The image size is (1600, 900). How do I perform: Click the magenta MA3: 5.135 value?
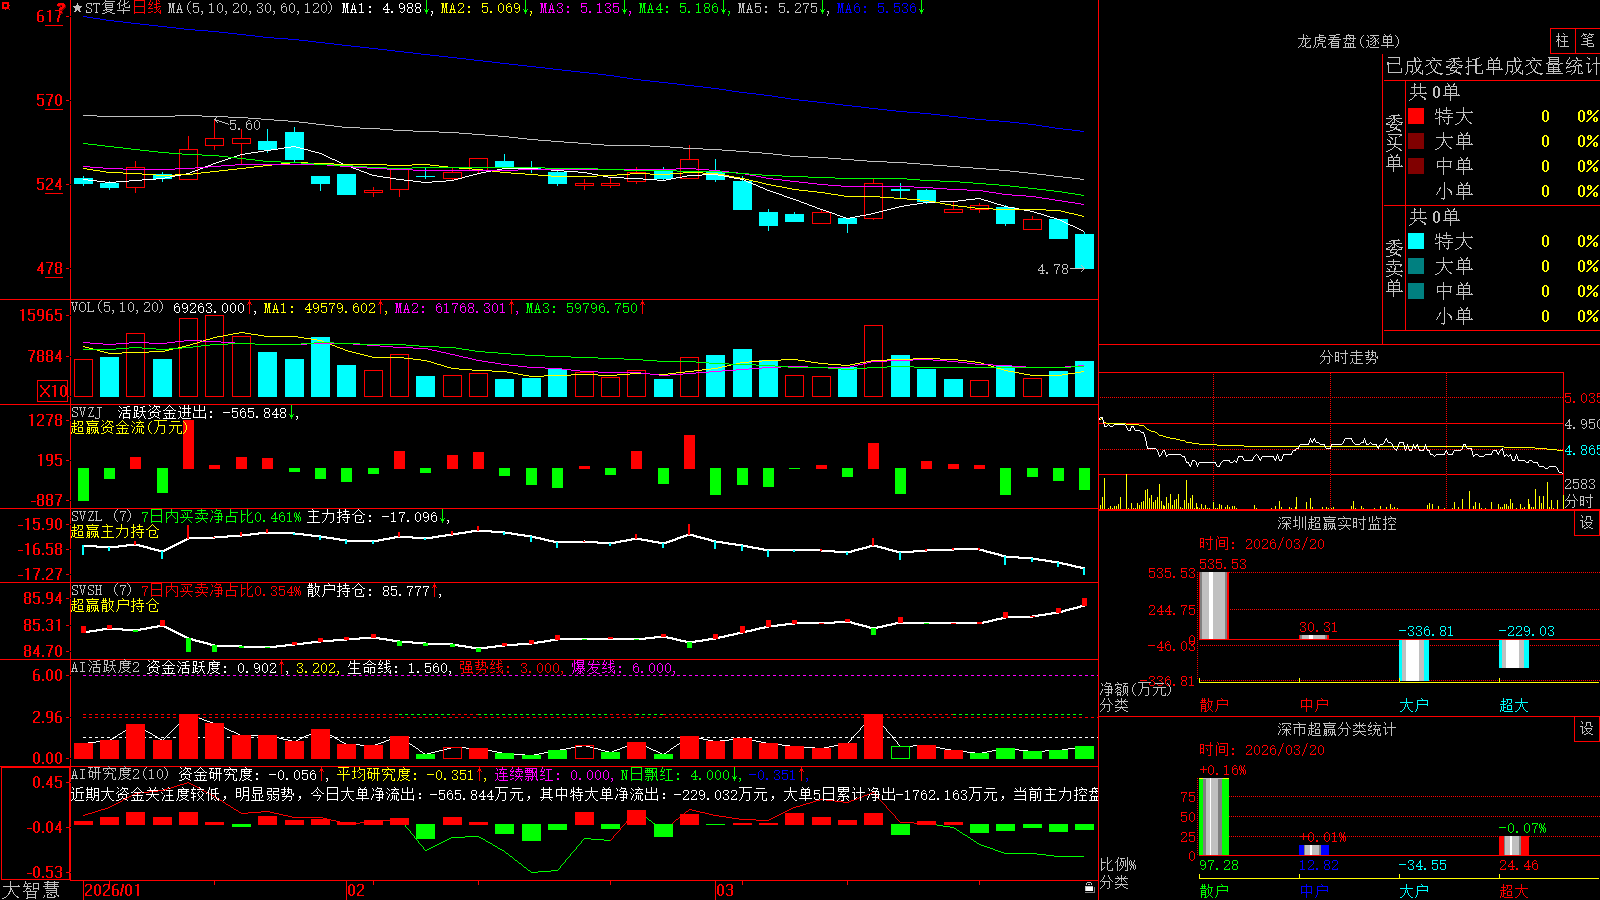(x=585, y=8)
